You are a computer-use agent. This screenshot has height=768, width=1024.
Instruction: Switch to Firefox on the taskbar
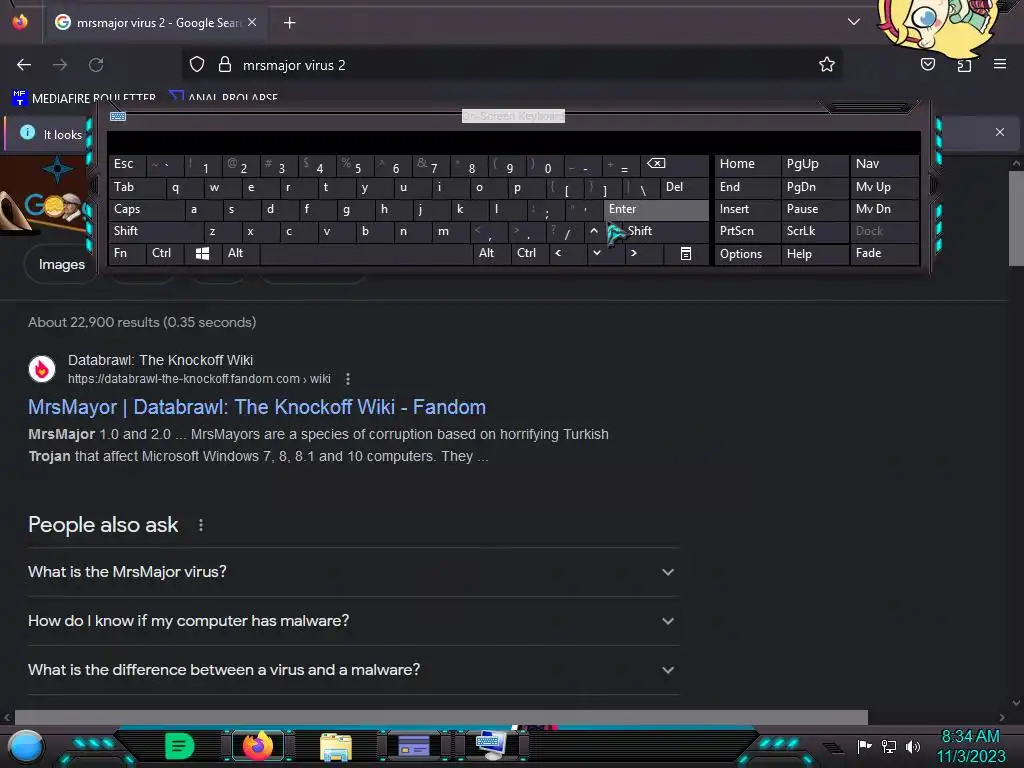(257, 746)
